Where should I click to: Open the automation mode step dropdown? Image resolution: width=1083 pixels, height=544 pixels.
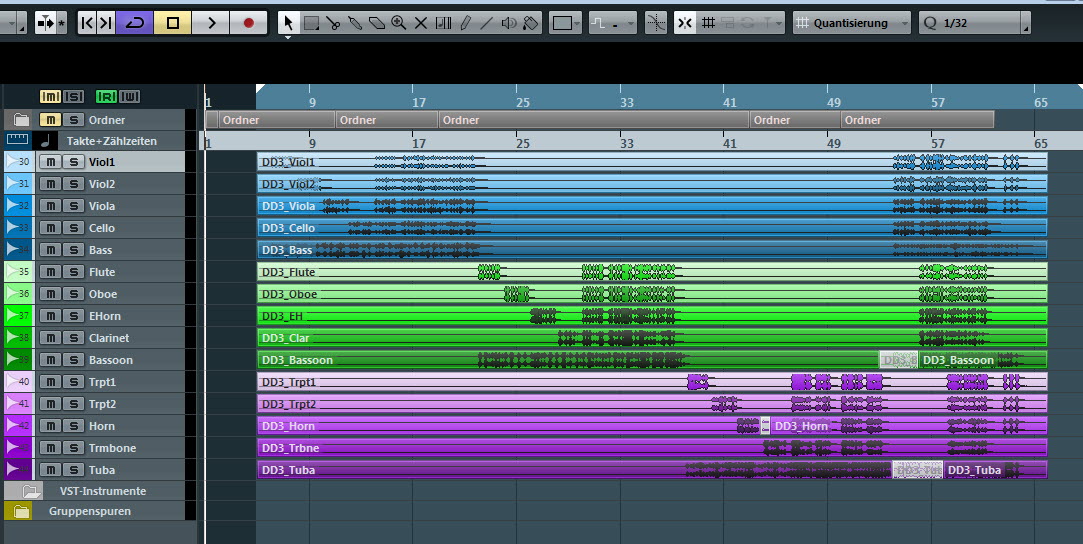click(x=613, y=23)
